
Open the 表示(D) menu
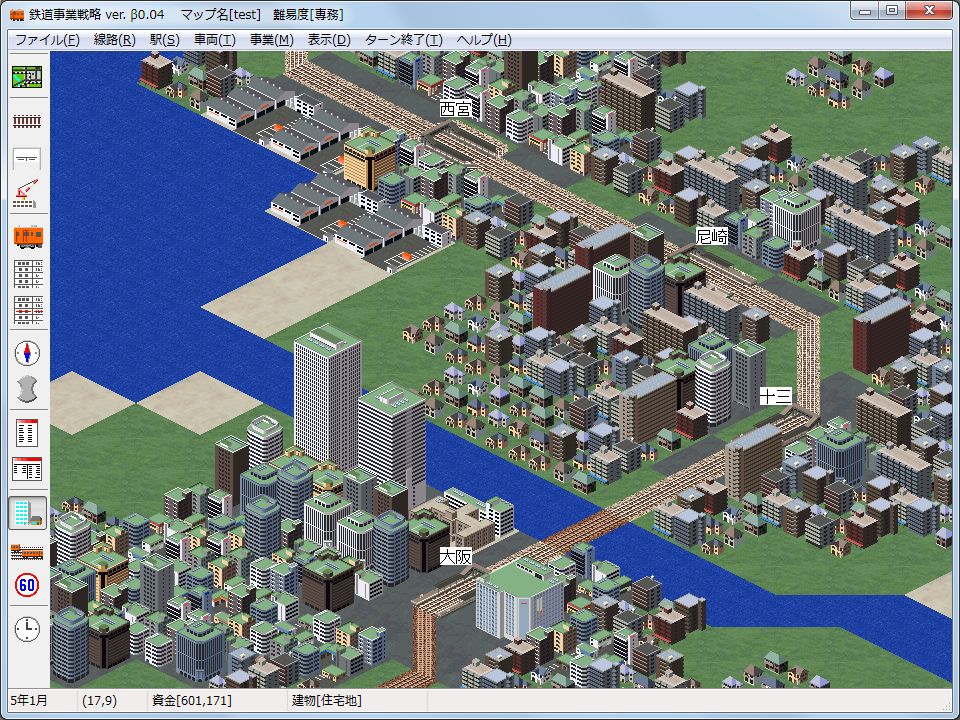[329, 40]
